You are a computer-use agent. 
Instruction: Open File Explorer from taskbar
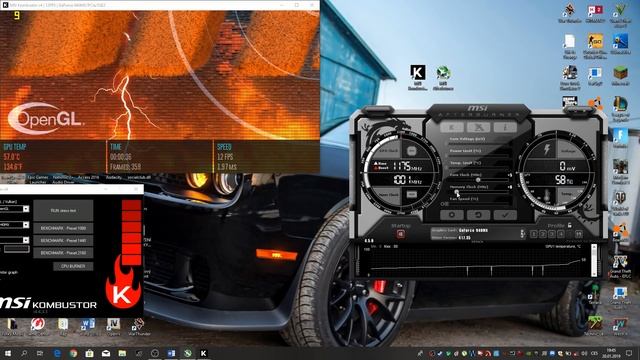[122, 353]
